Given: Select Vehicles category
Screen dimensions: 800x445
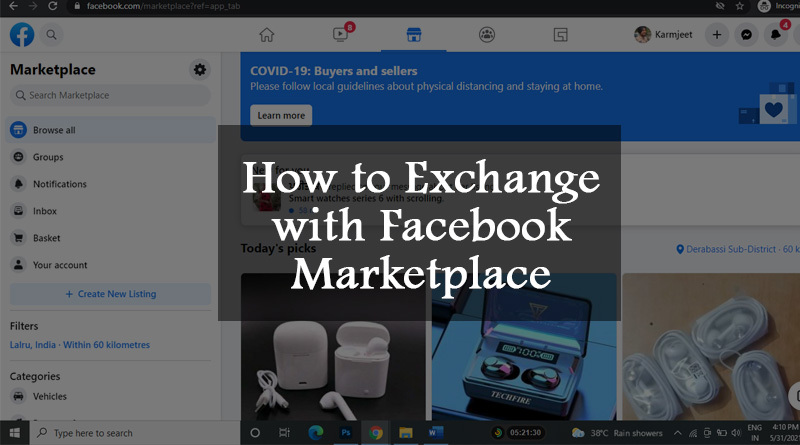Looking at the screenshot, I should click(x=110, y=397).
